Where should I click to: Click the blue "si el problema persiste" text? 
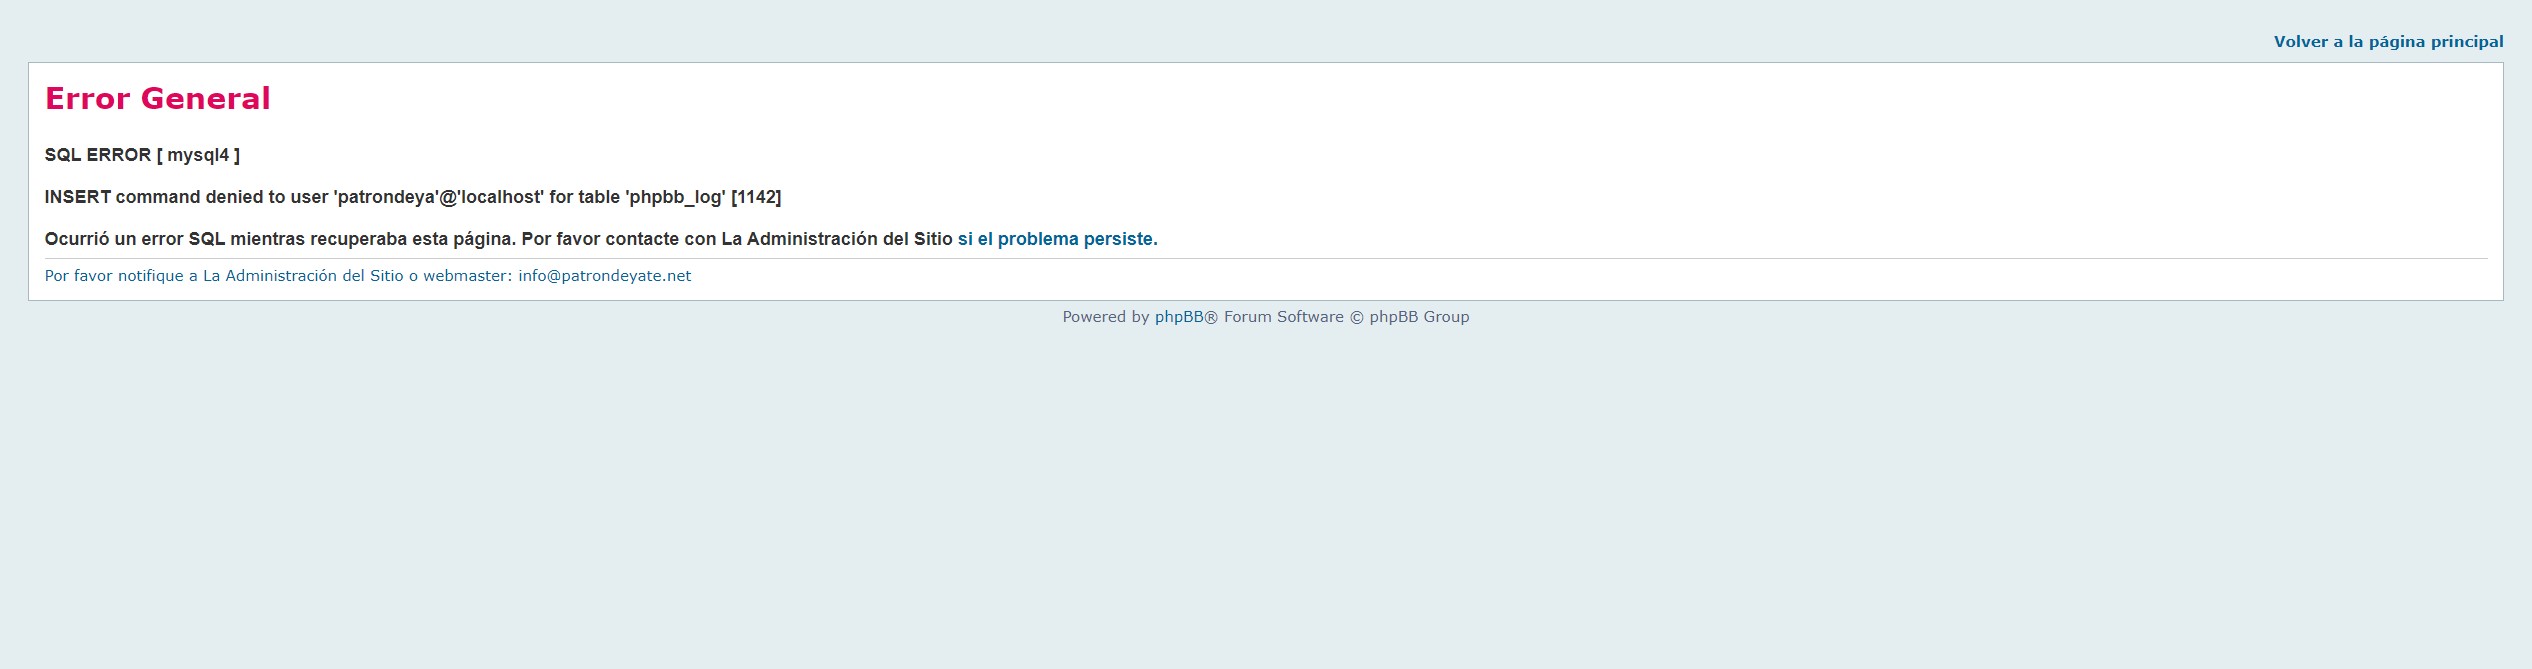click(x=1057, y=239)
